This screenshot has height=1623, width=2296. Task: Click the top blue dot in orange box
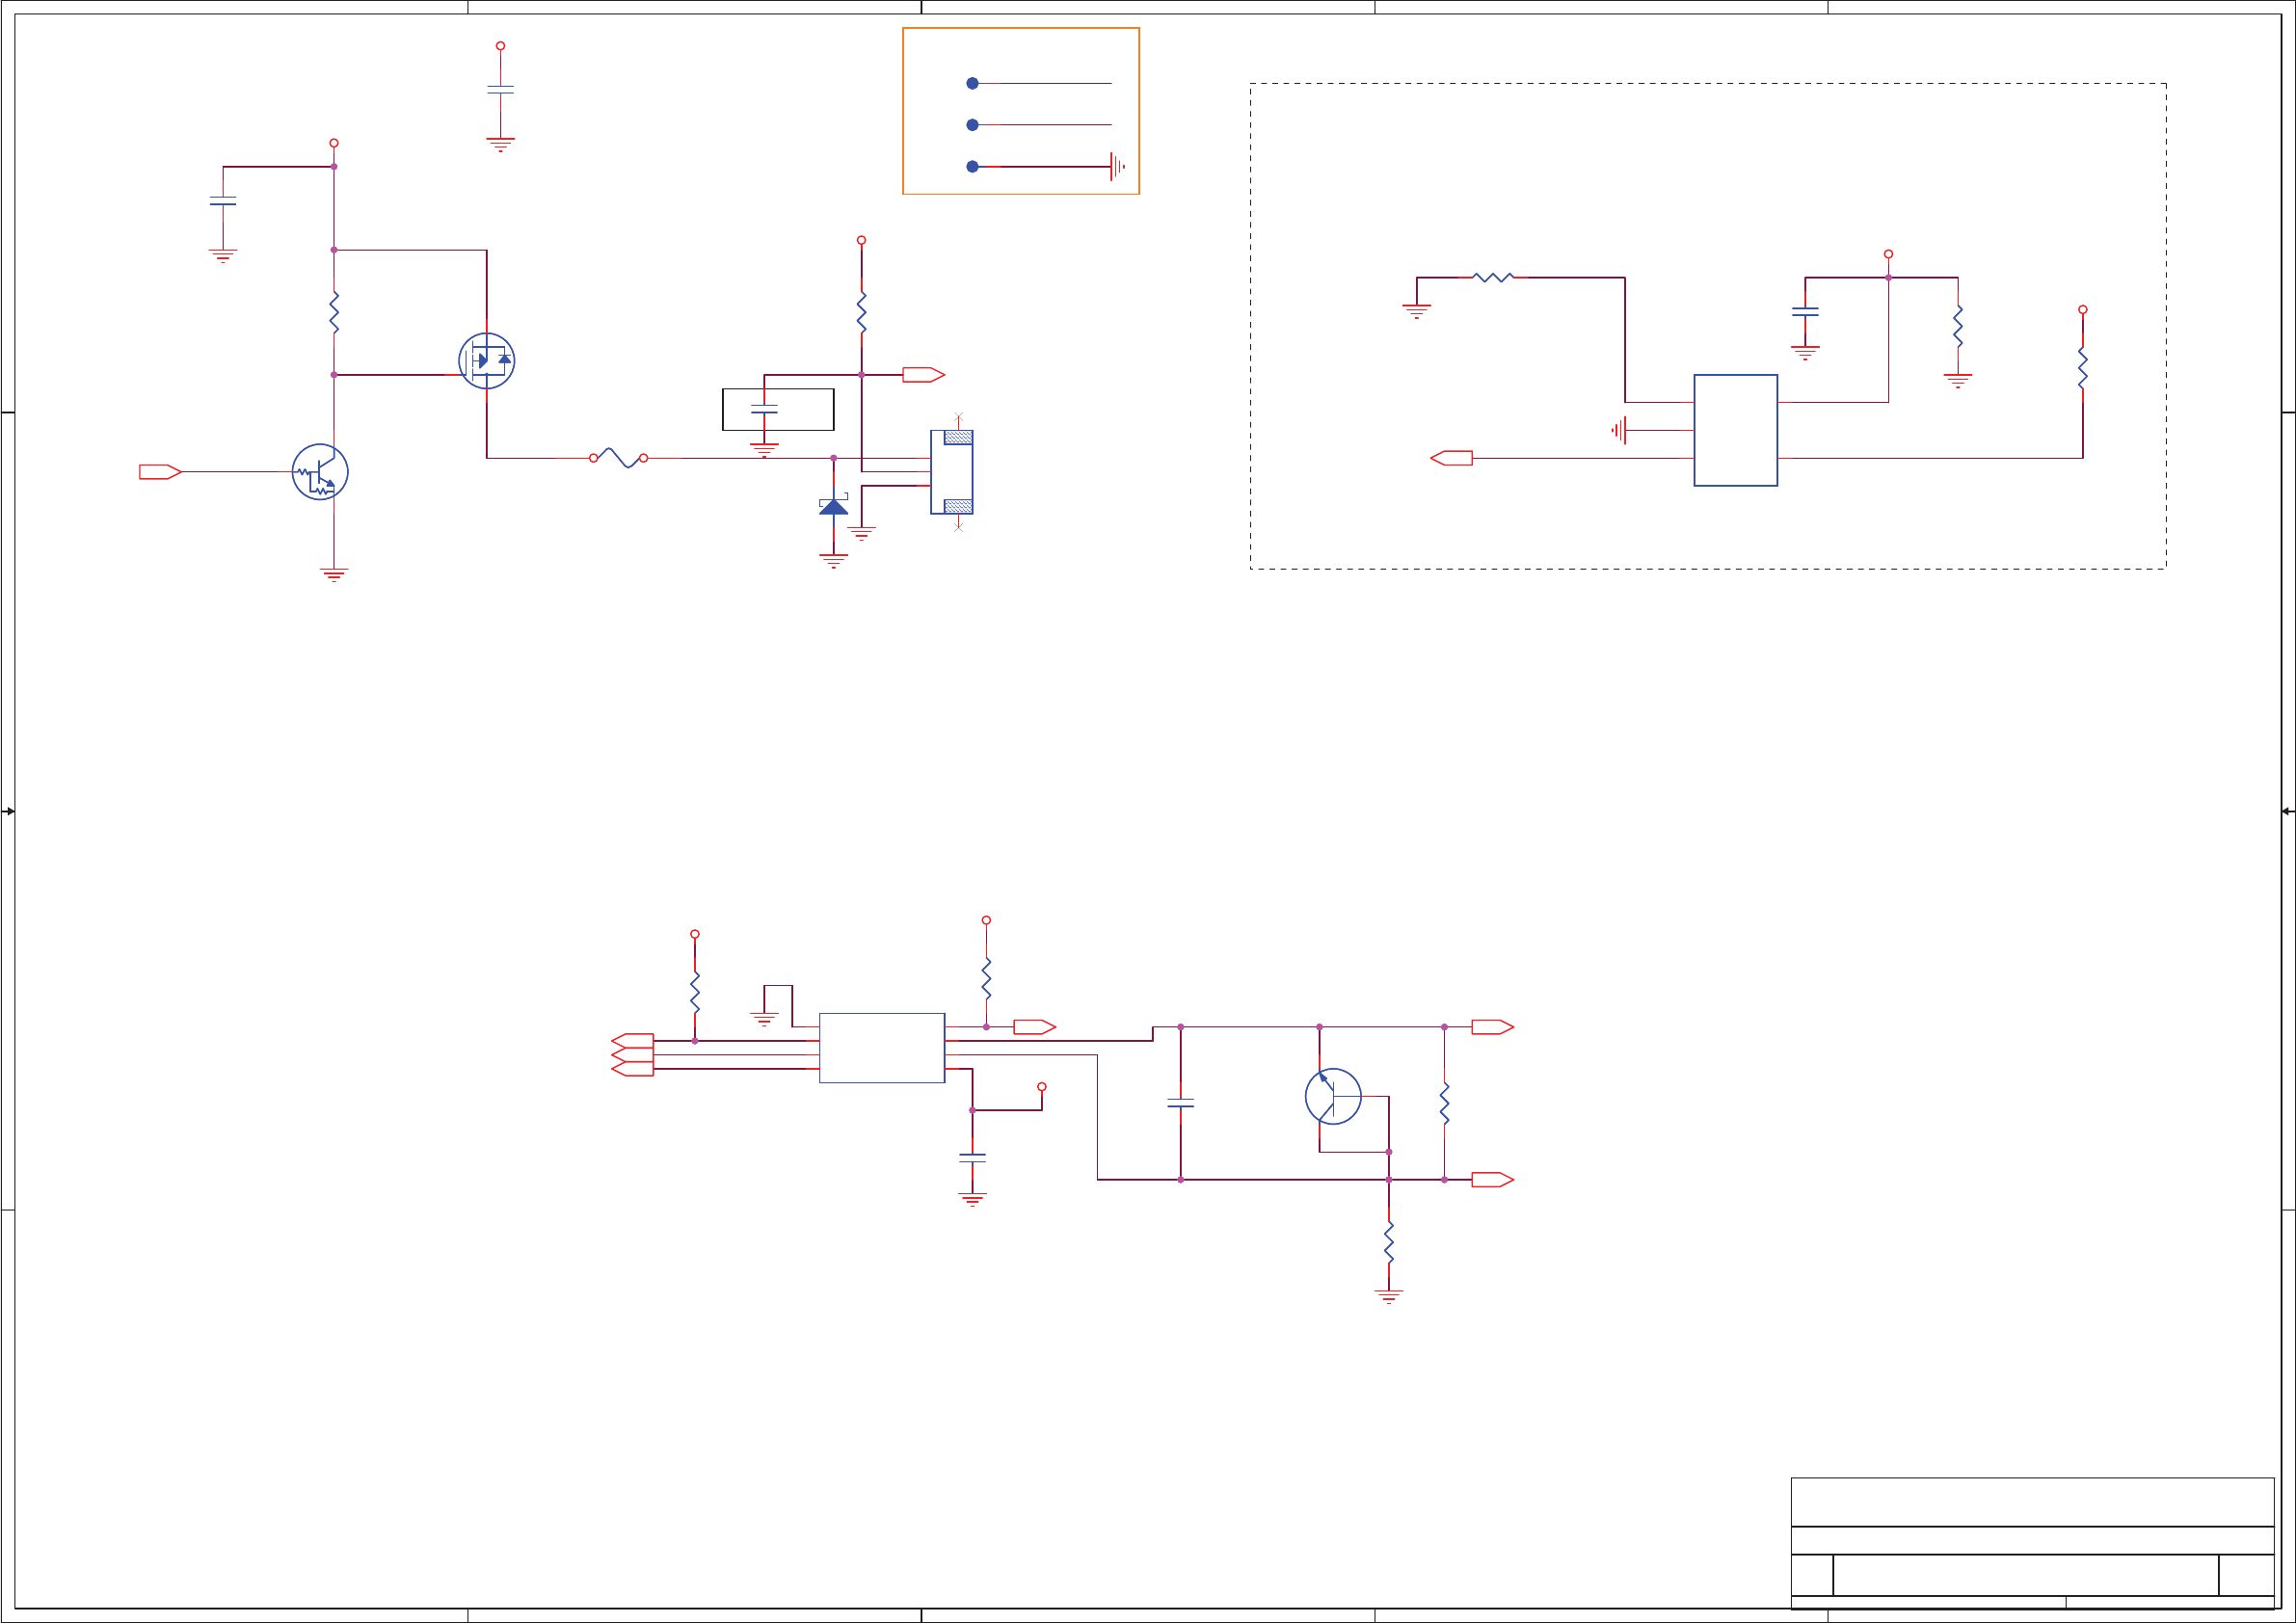pos(972,84)
